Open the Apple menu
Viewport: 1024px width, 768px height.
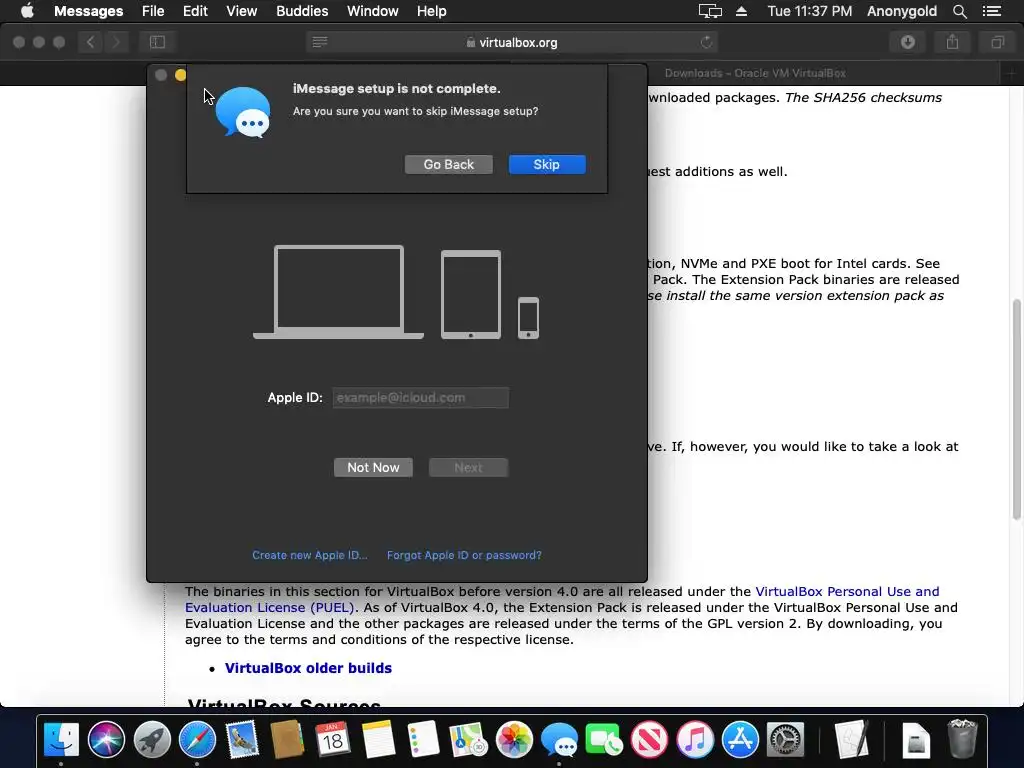point(27,11)
